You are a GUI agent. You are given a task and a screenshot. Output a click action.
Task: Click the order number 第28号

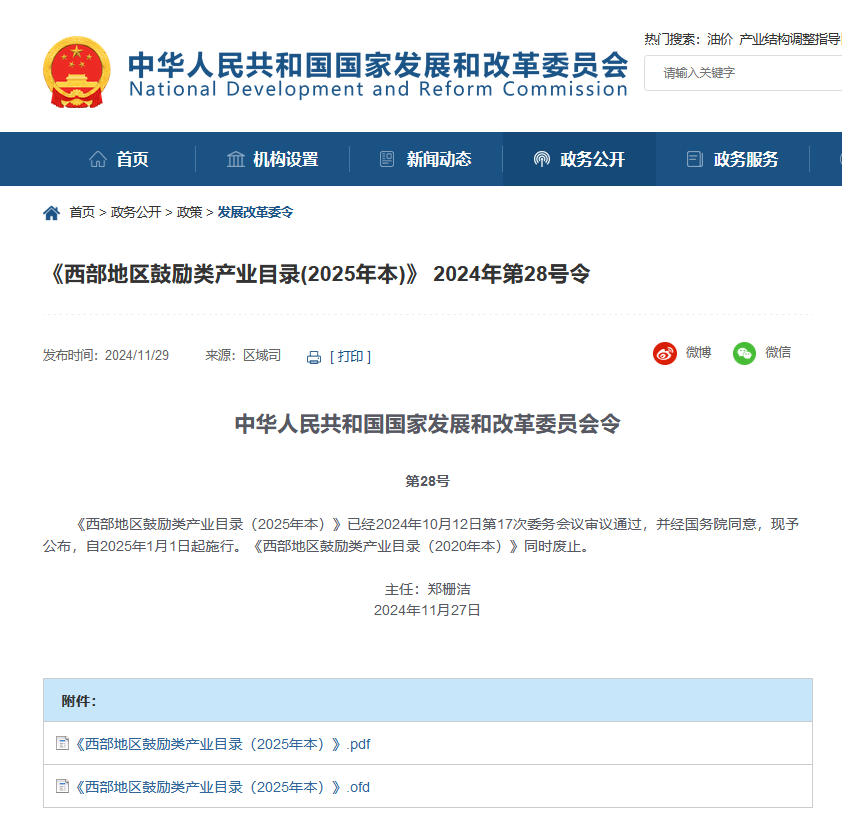pos(427,481)
